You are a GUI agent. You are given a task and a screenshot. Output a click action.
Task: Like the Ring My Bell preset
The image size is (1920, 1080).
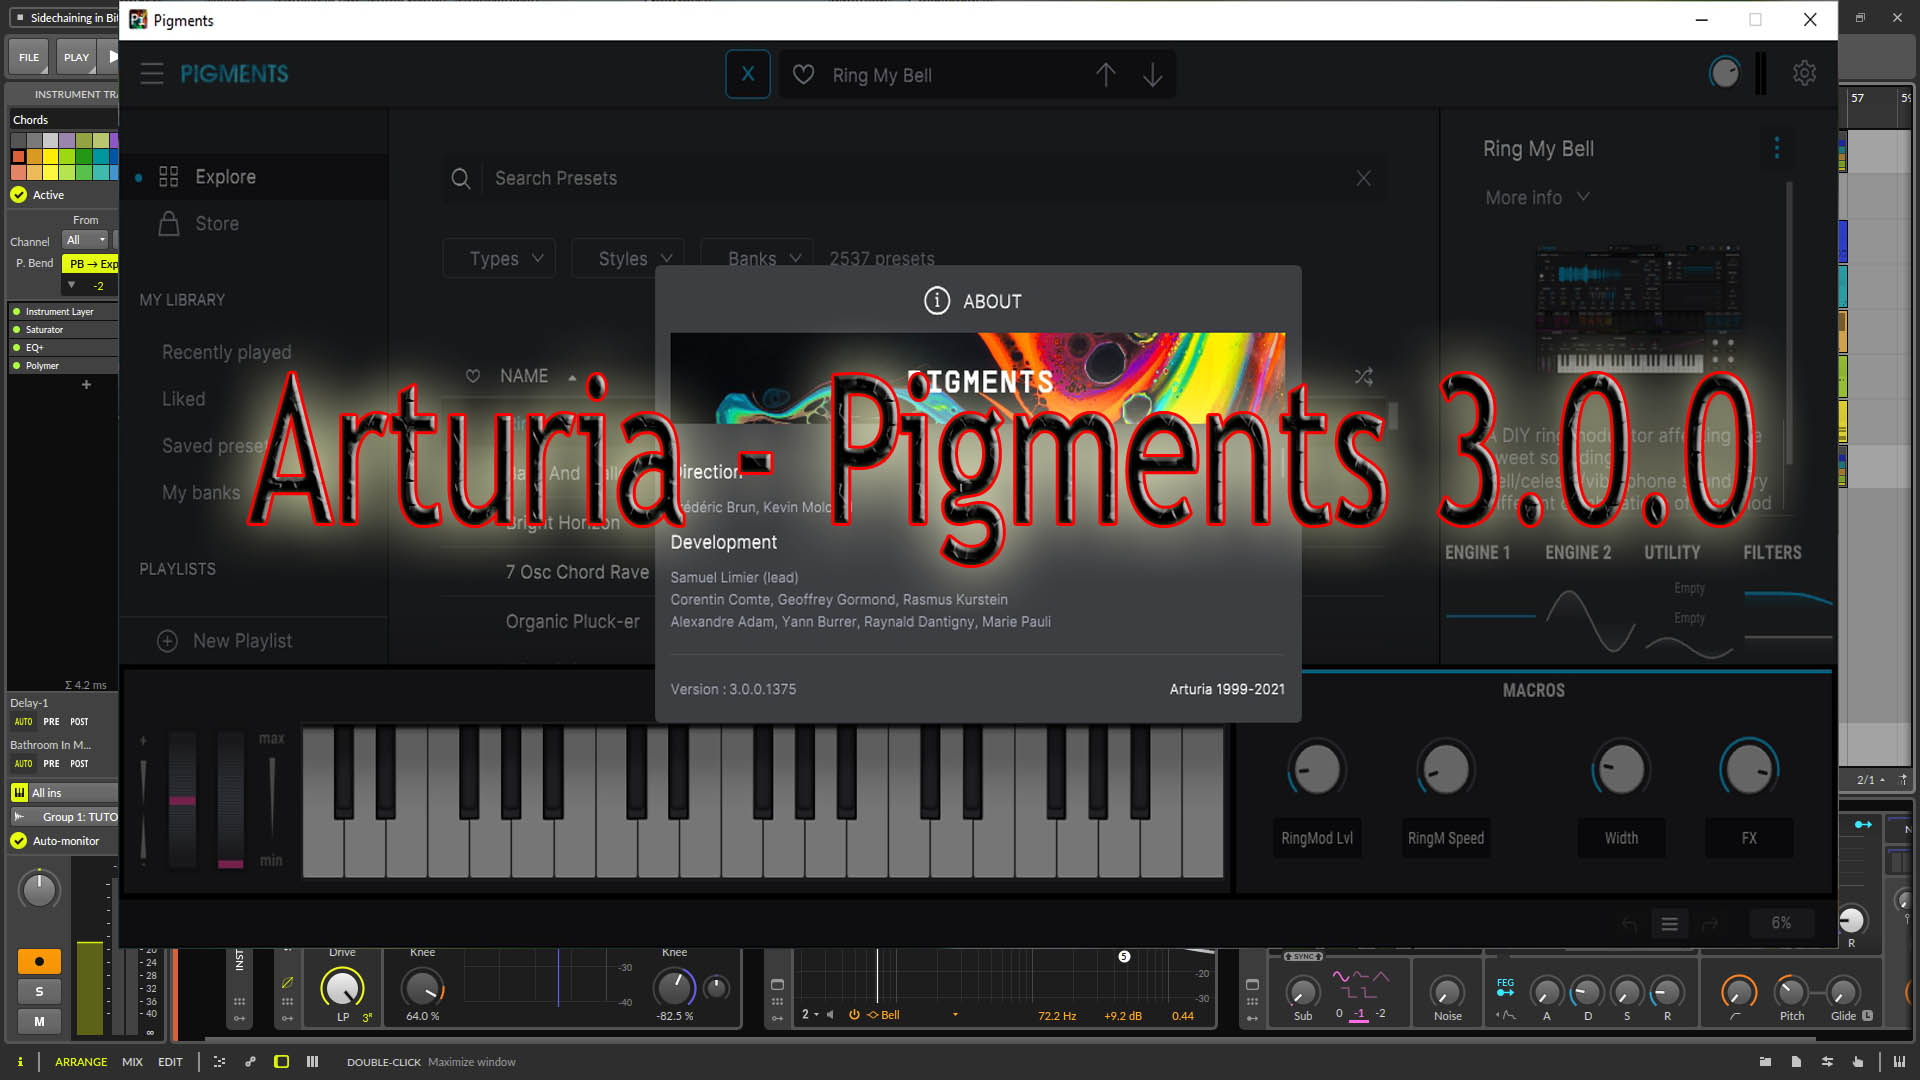803,75
